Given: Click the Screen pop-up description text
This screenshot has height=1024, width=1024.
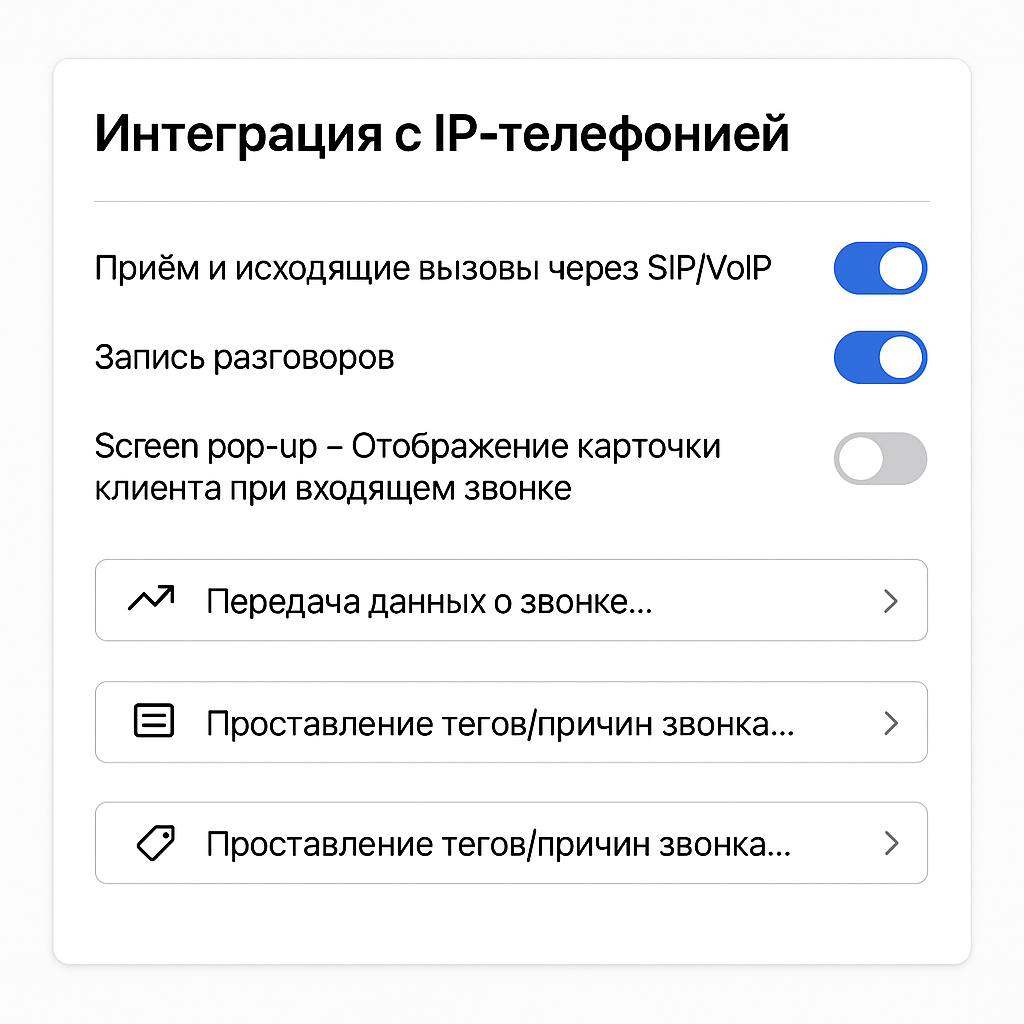Looking at the screenshot, I should click(x=408, y=467).
